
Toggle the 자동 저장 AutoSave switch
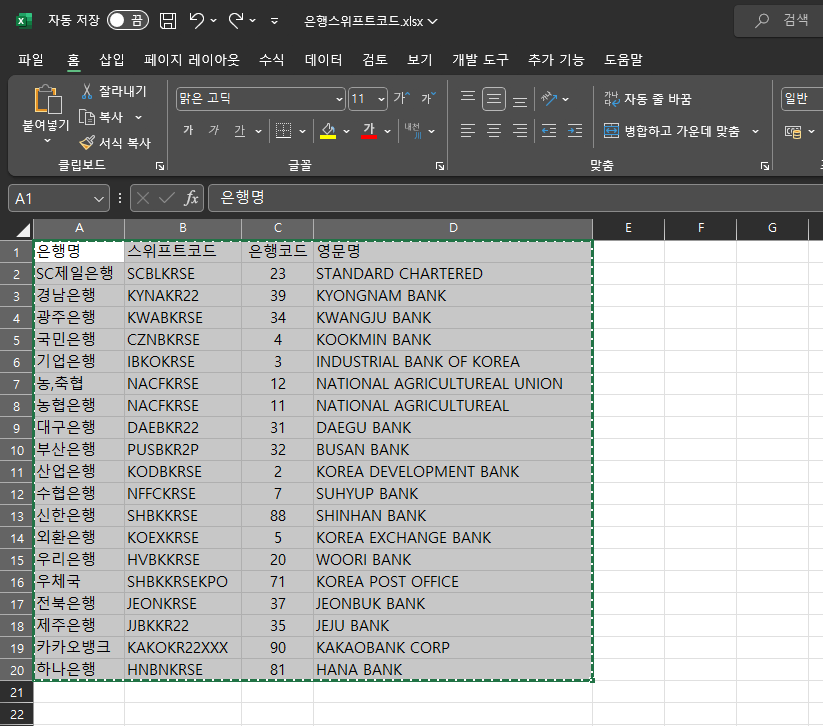pyautogui.click(x=128, y=20)
